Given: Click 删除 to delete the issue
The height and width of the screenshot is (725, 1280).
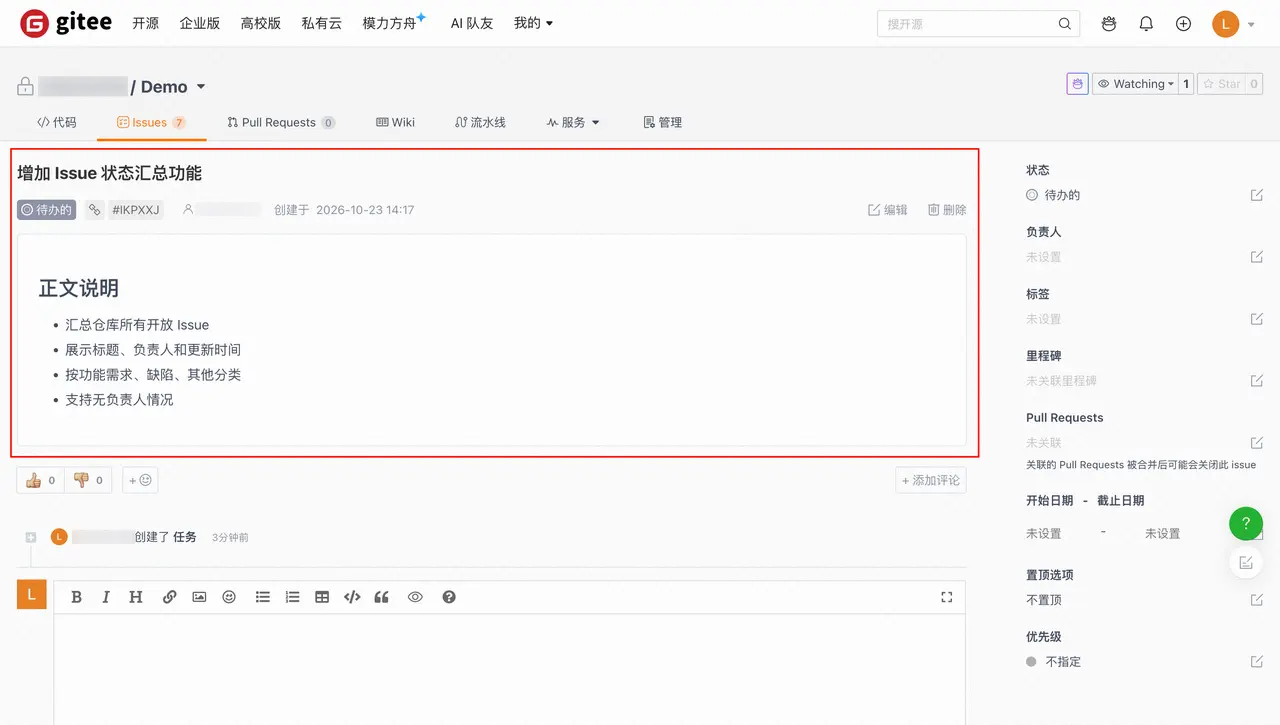Looking at the screenshot, I should tap(947, 210).
